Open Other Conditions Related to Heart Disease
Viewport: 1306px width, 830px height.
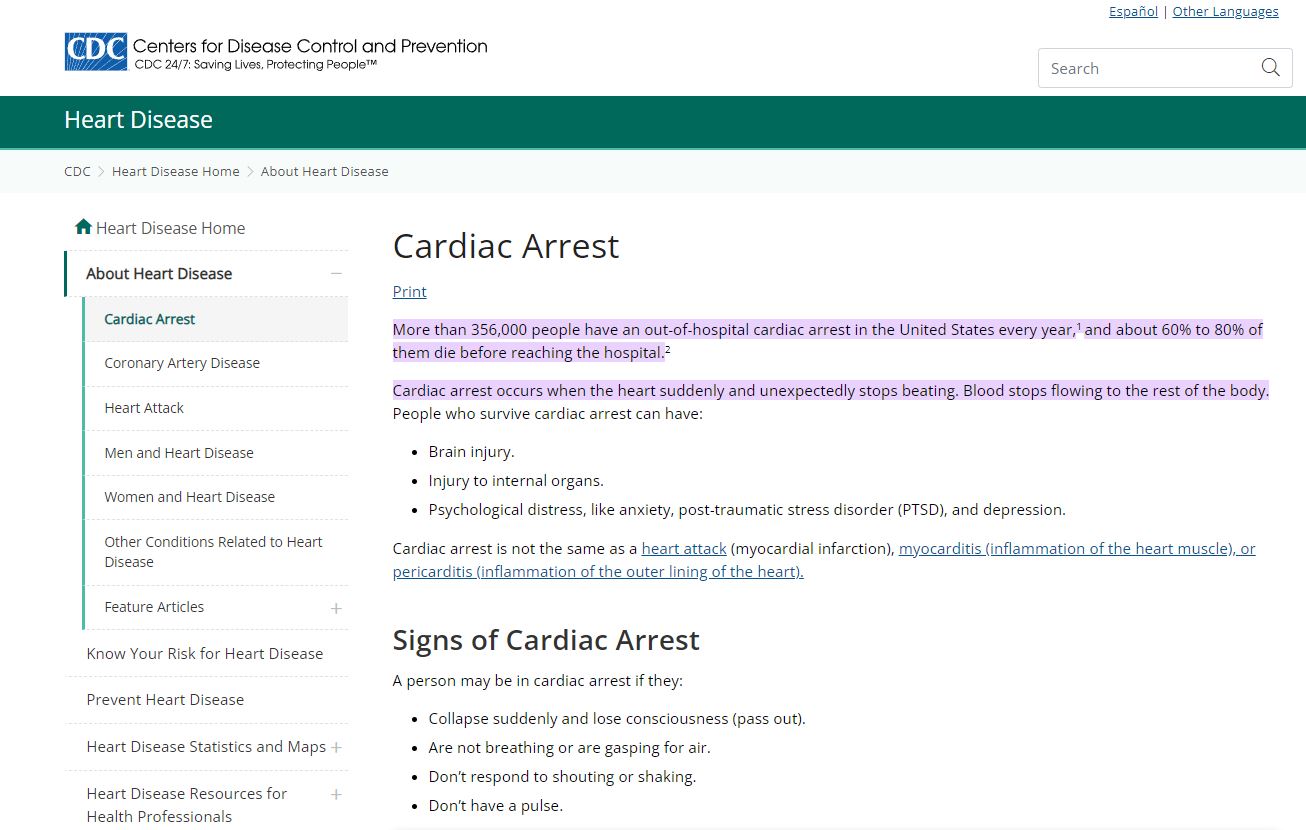click(214, 552)
